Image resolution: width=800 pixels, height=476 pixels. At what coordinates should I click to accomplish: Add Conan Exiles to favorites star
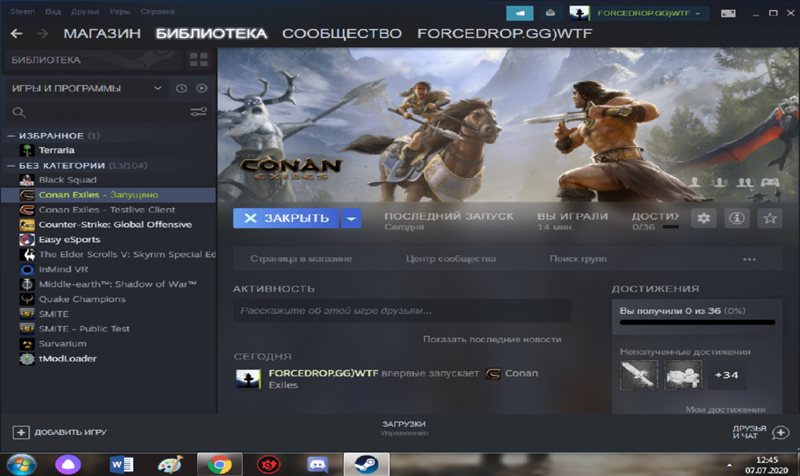tap(770, 218)
